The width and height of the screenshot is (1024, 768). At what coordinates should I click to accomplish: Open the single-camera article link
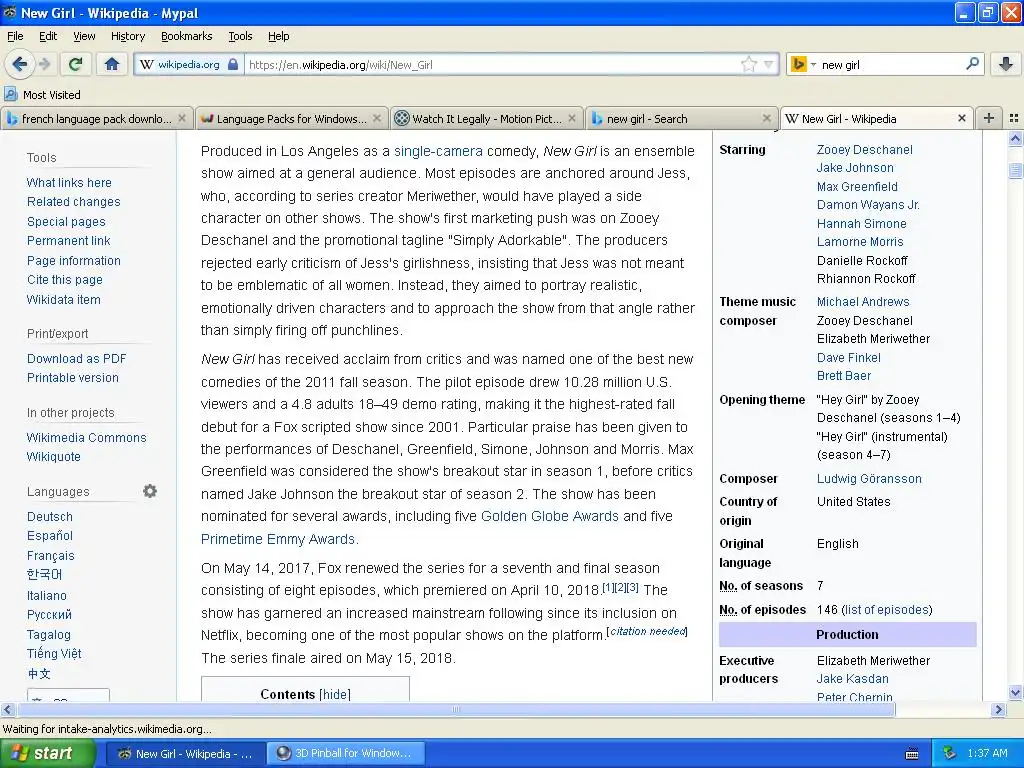[x=438, y=151]
